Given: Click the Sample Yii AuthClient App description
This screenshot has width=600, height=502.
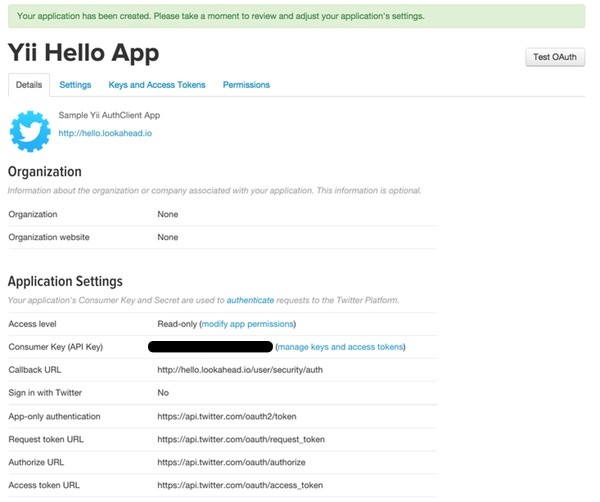Looking at the screenshot, I should [x=109, y=115].
